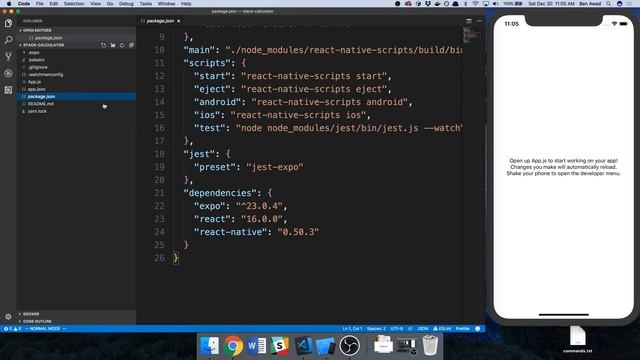This screenshot has height=360, width=640.
Task: Select language mode JSON in status bar
Action: click(x=423, y=329)
